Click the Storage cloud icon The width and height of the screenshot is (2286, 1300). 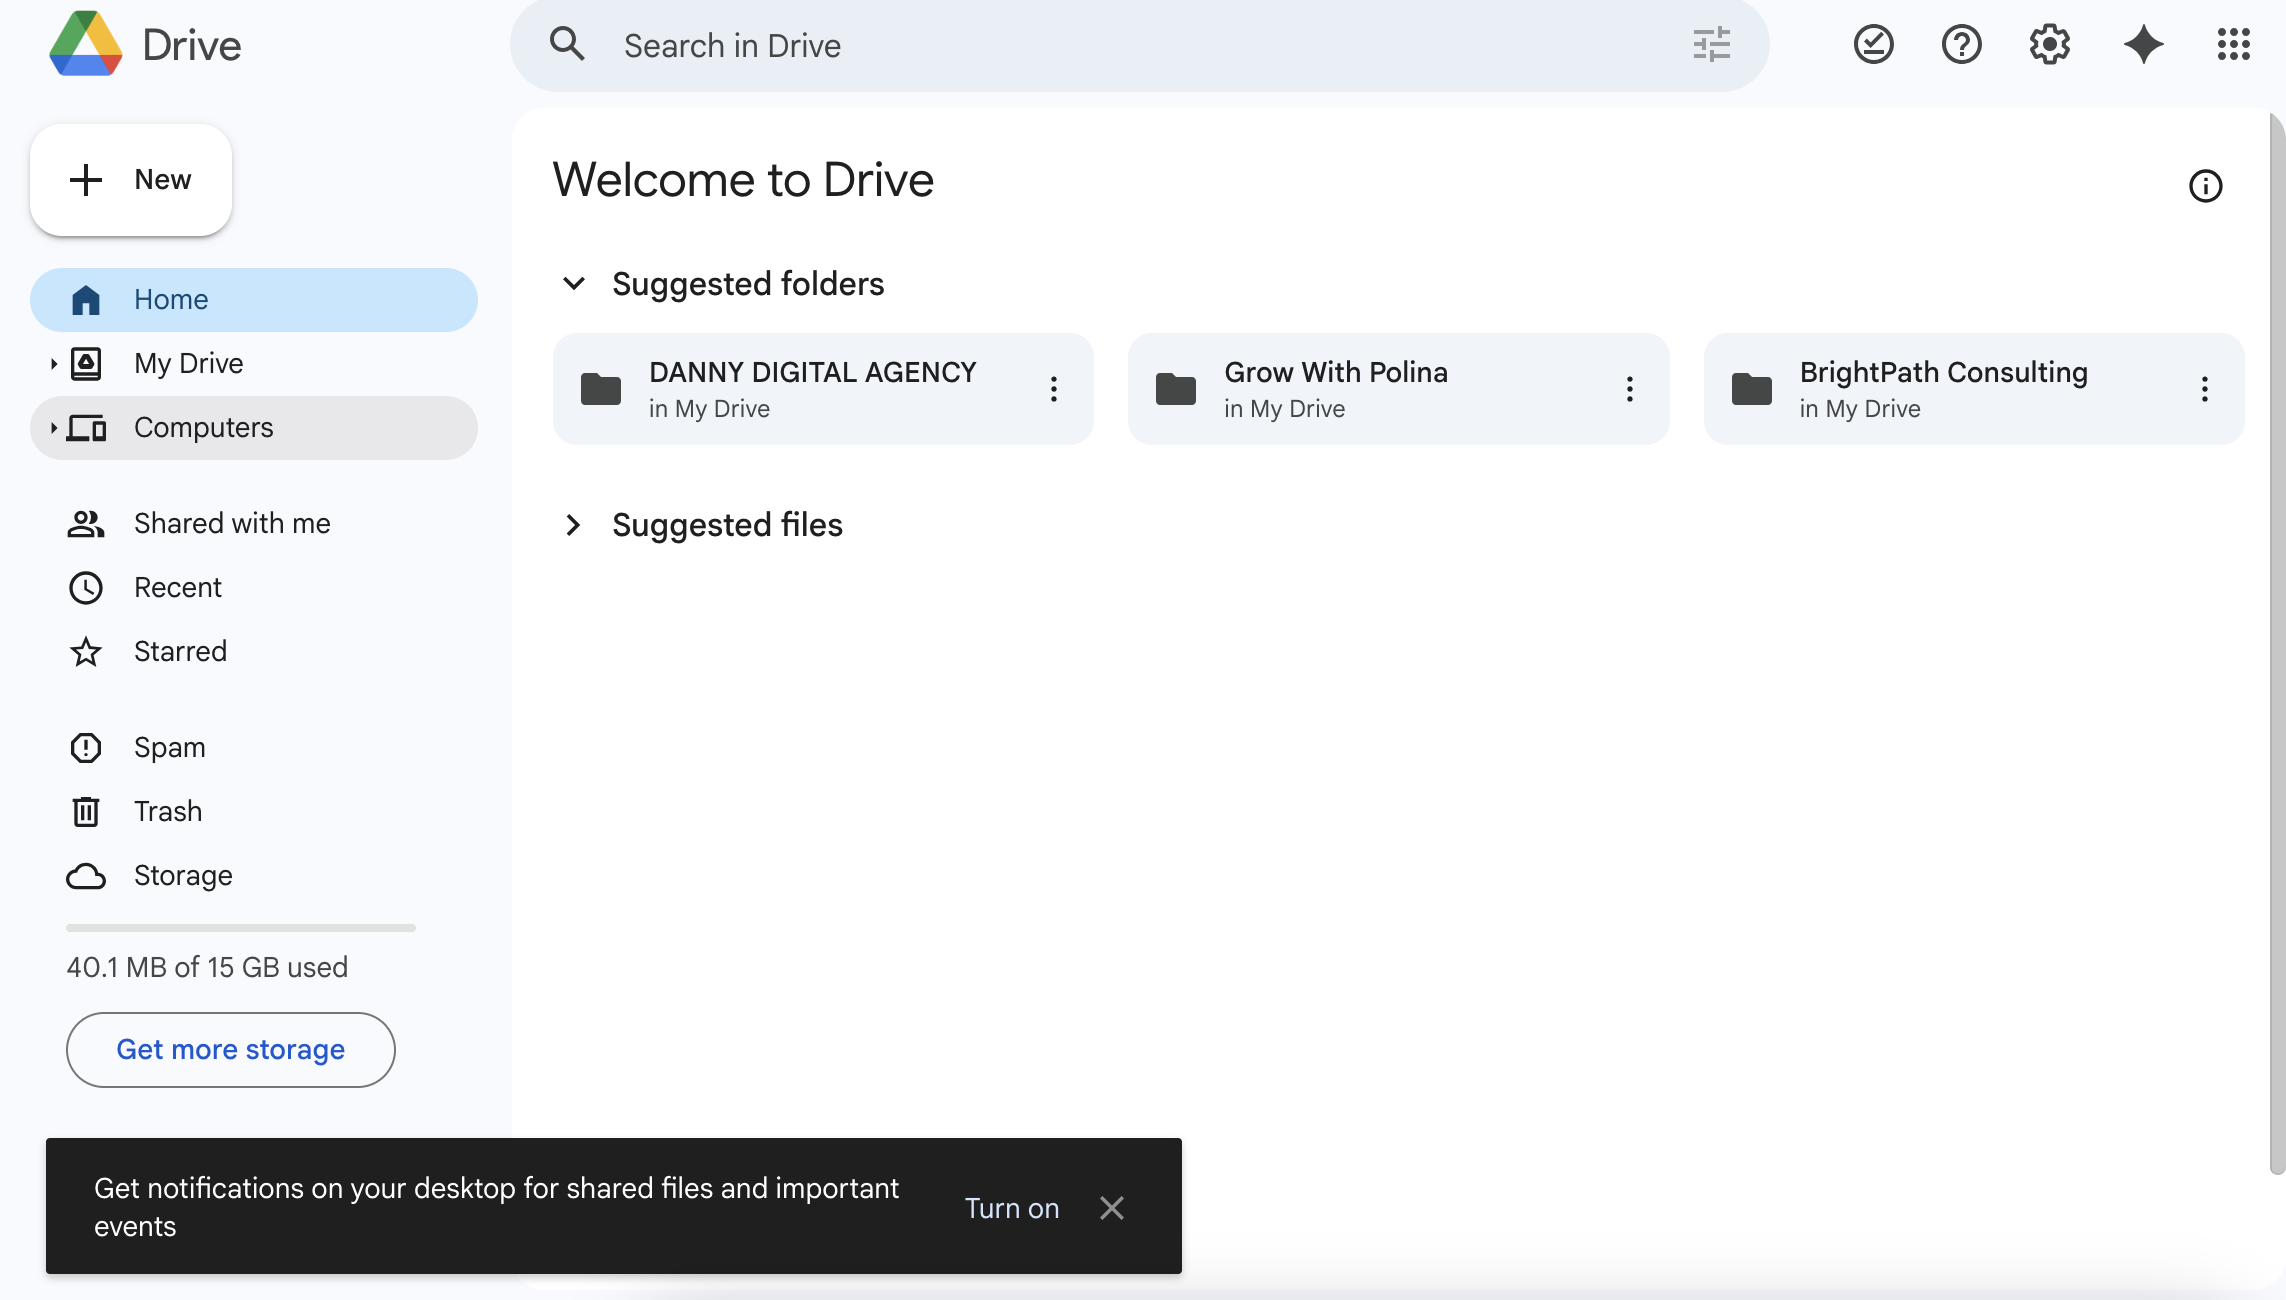(86, 877)
